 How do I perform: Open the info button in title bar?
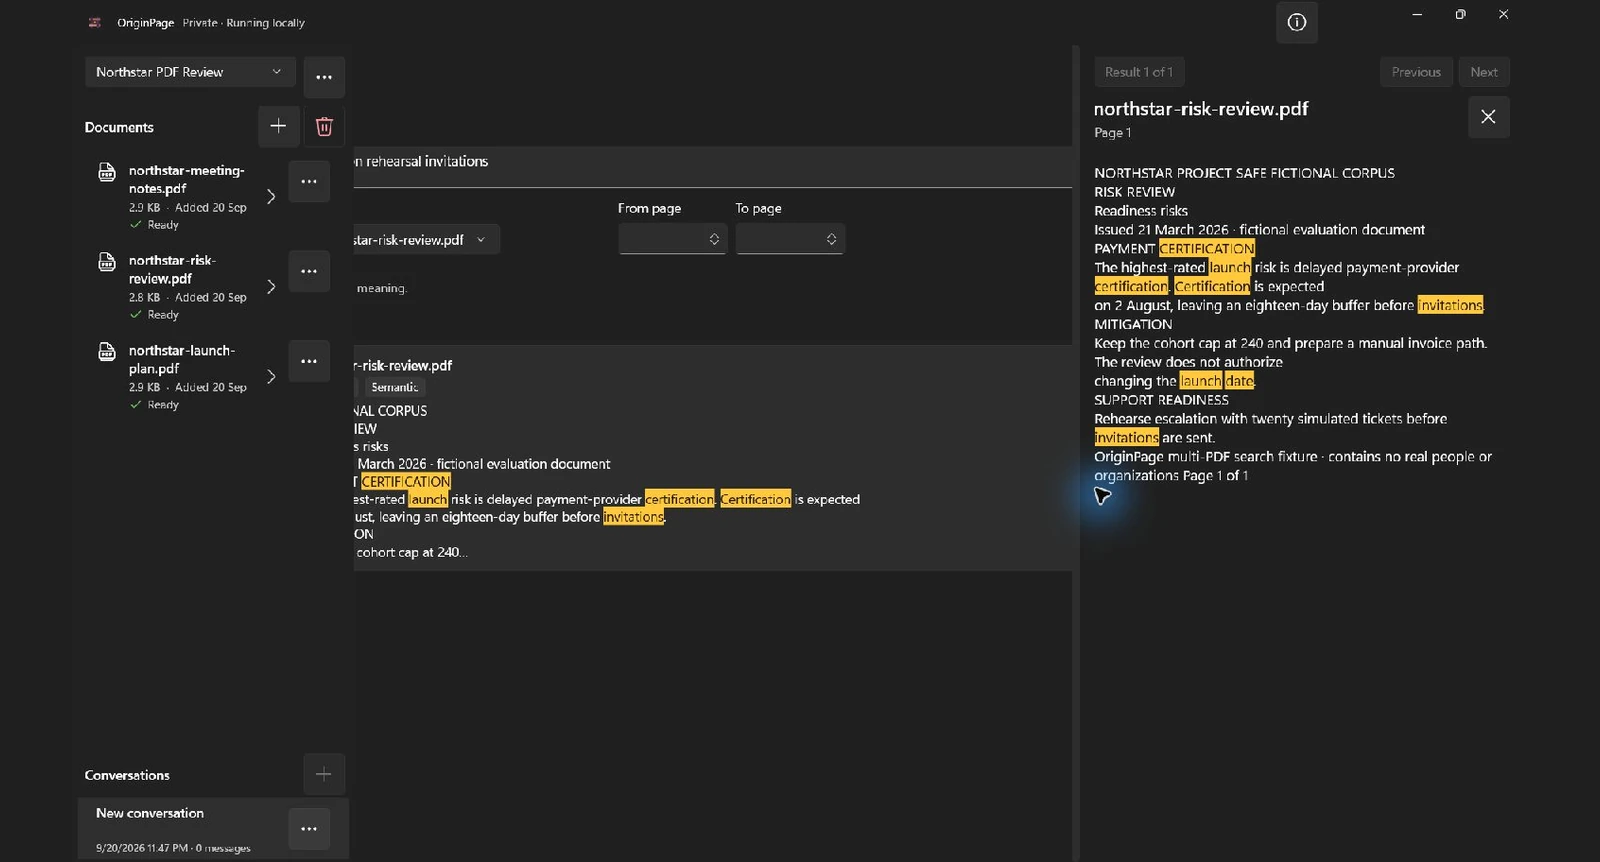click(x=1296, y=22)
